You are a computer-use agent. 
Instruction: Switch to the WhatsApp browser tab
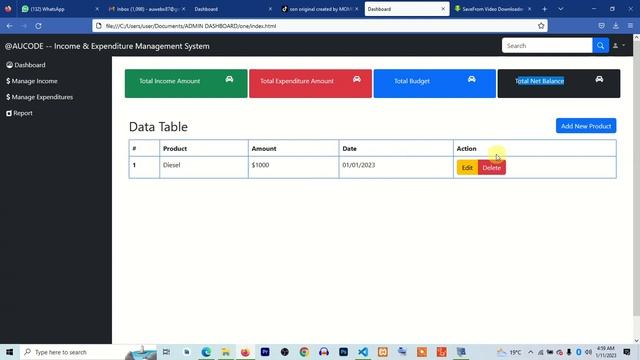[x=59, y=9]
